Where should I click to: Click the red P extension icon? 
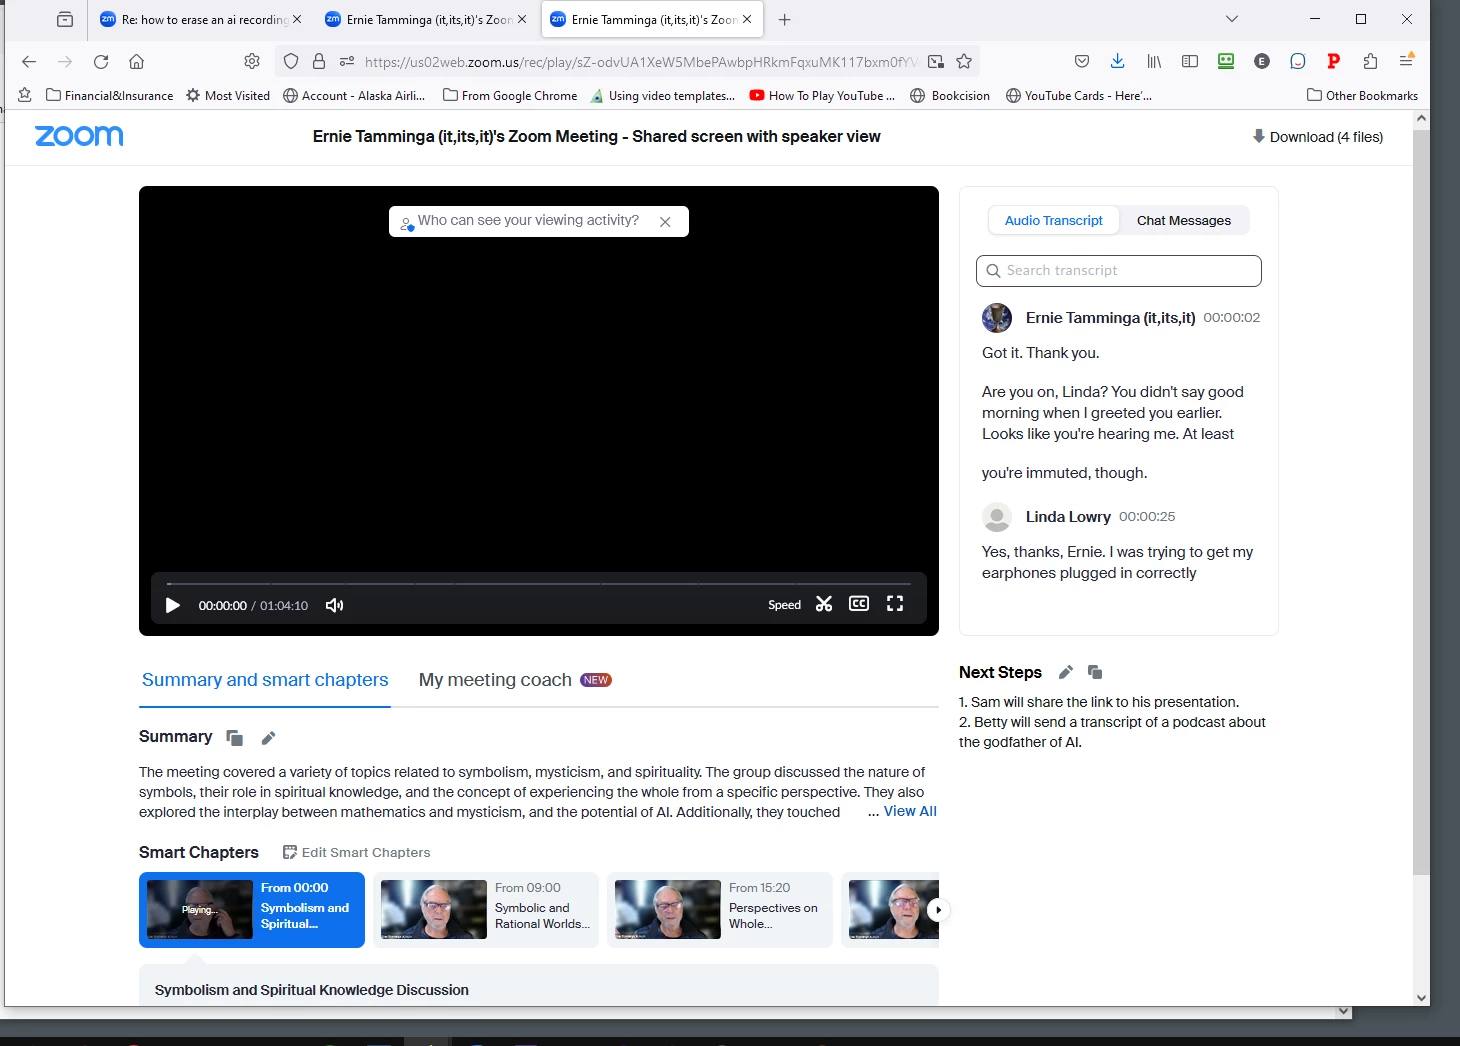click(1333, 61)
